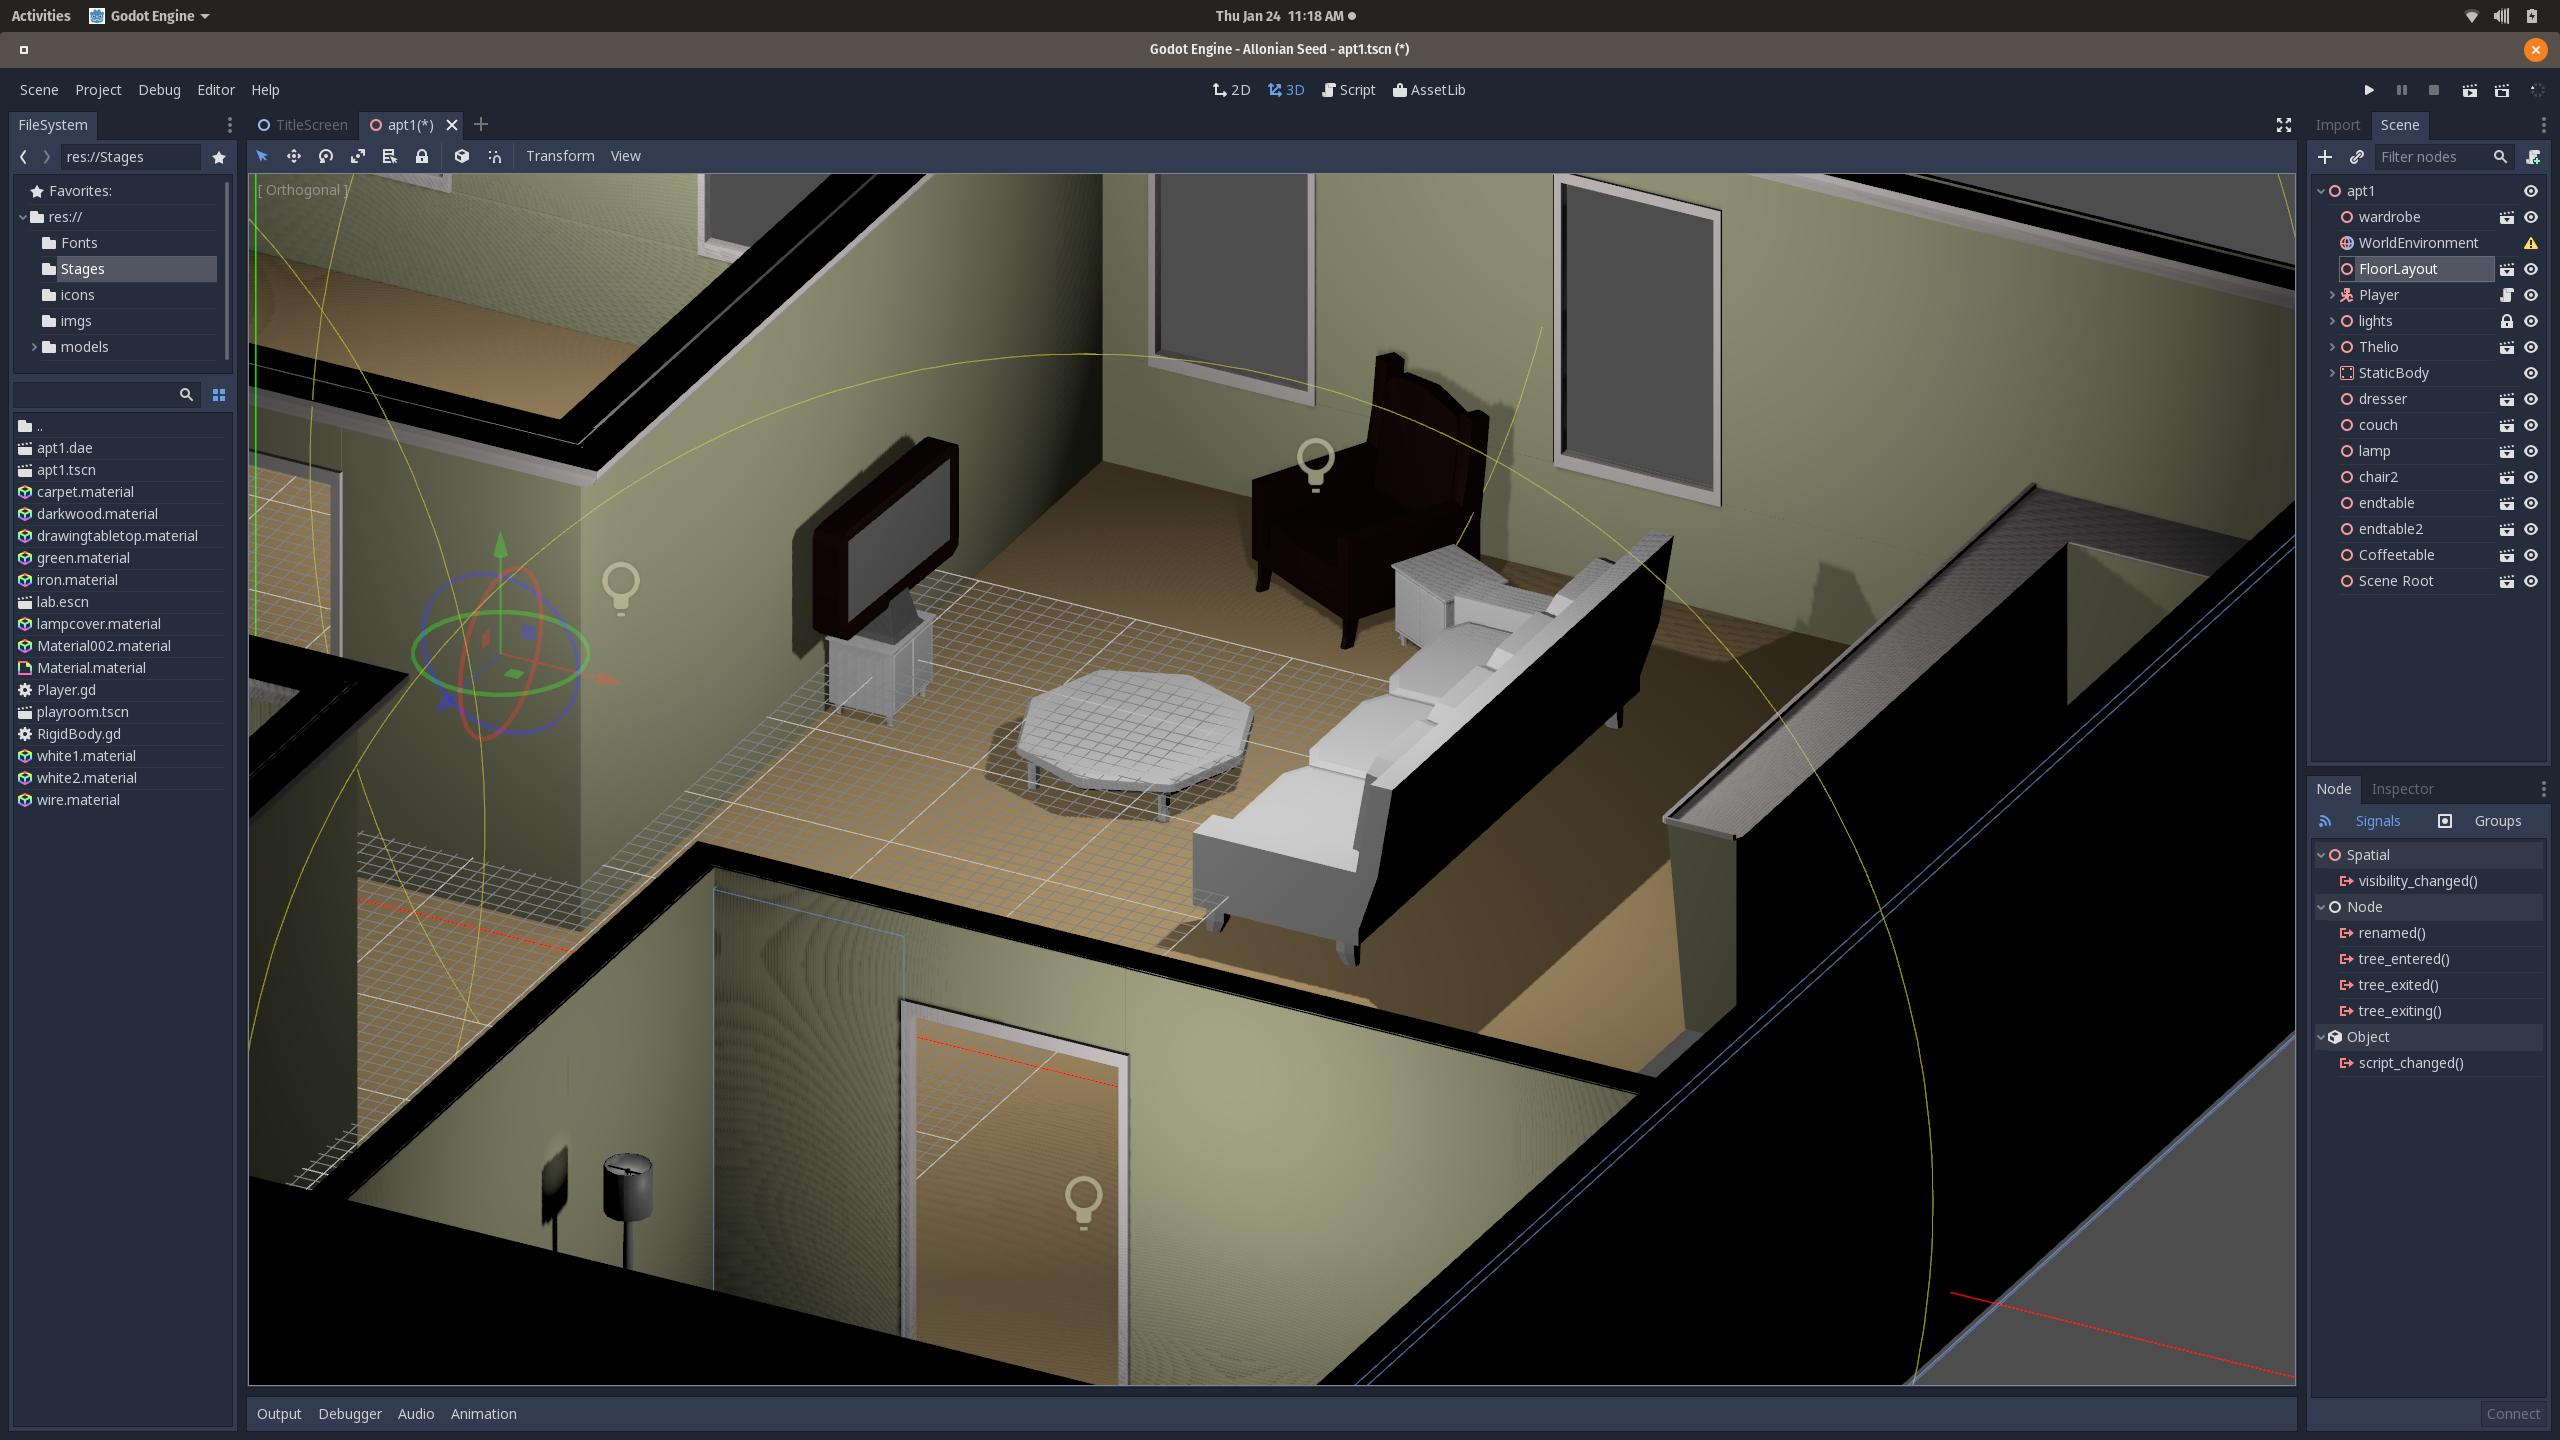Viewport: 2560px width, 1440px height.
Task: Select the Rotate mode tool icon
Action: 326,156
